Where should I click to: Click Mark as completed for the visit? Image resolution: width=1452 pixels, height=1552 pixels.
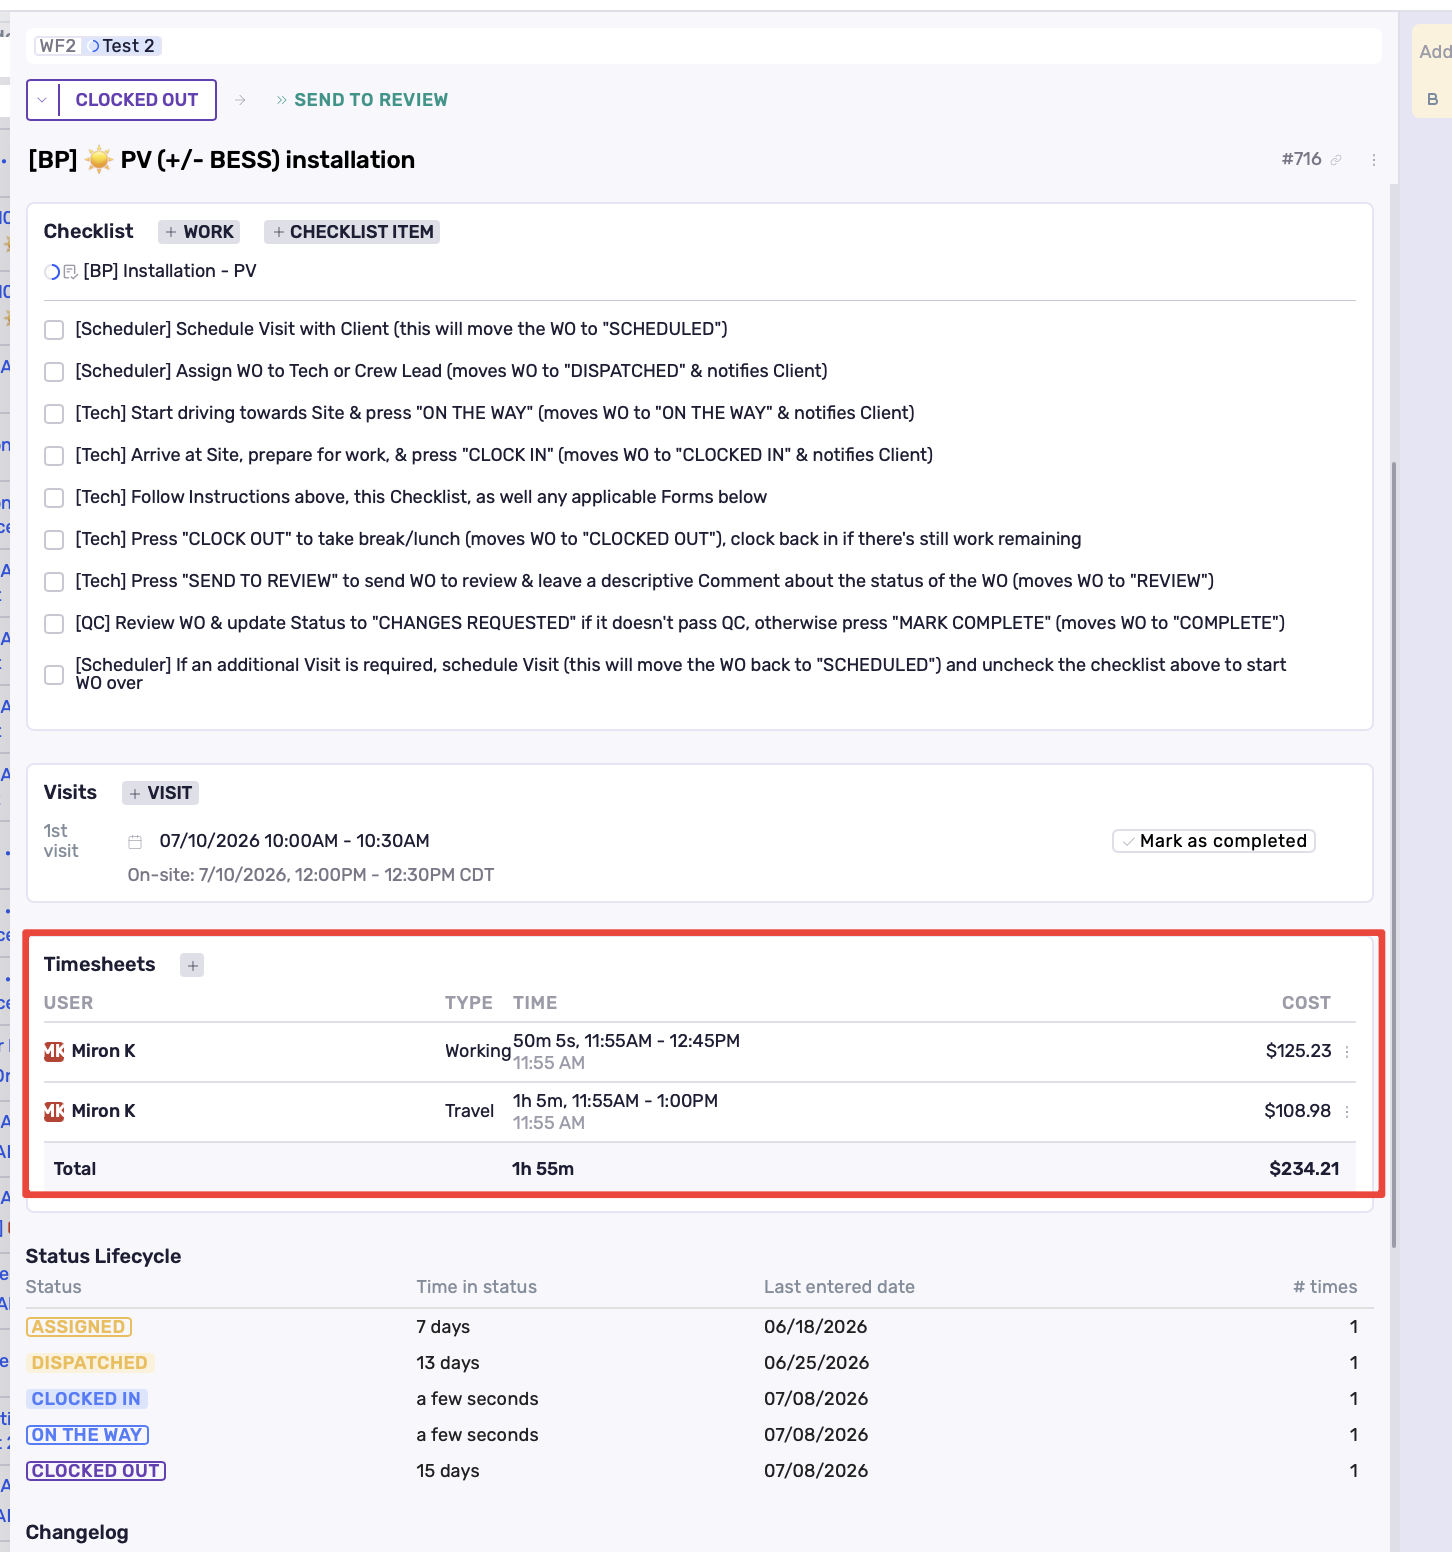[x=1214, y=841]
